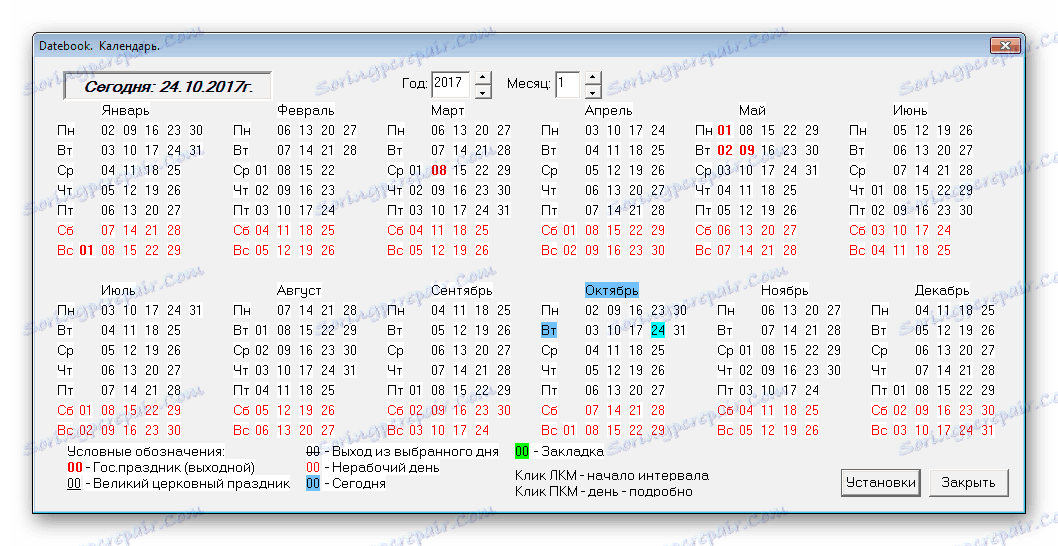Select date 25 in Декабрь
Image resolution: width=1058 pixels, height=546 pixels.
coord(988,310)
